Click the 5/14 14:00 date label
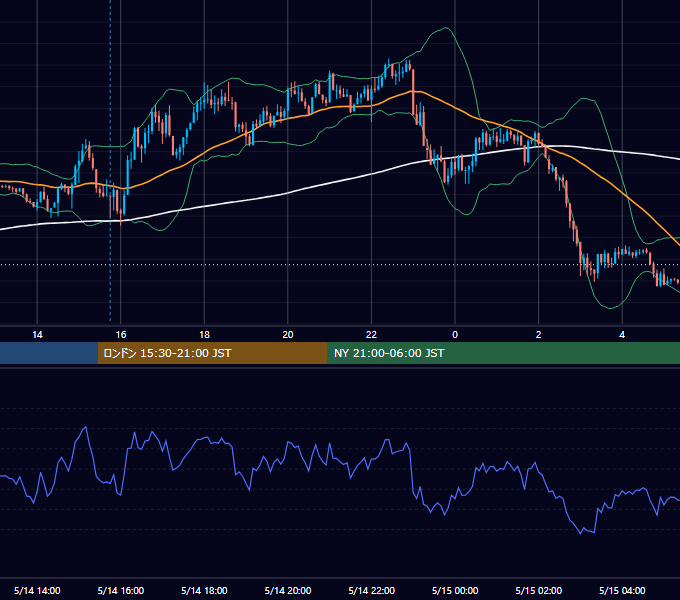 (x=37, y=590)
